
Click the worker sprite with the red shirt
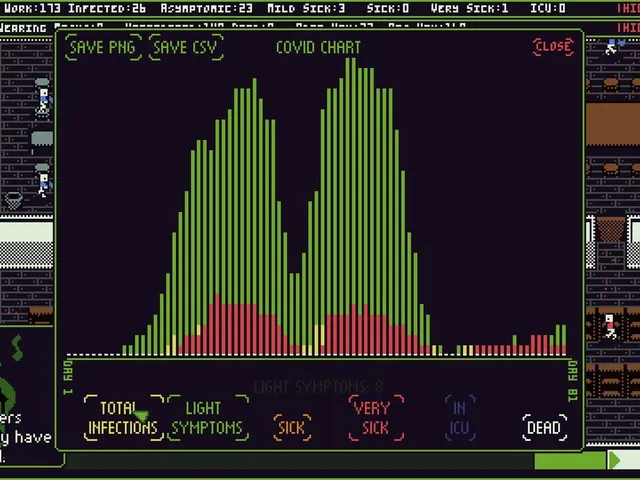610,327
